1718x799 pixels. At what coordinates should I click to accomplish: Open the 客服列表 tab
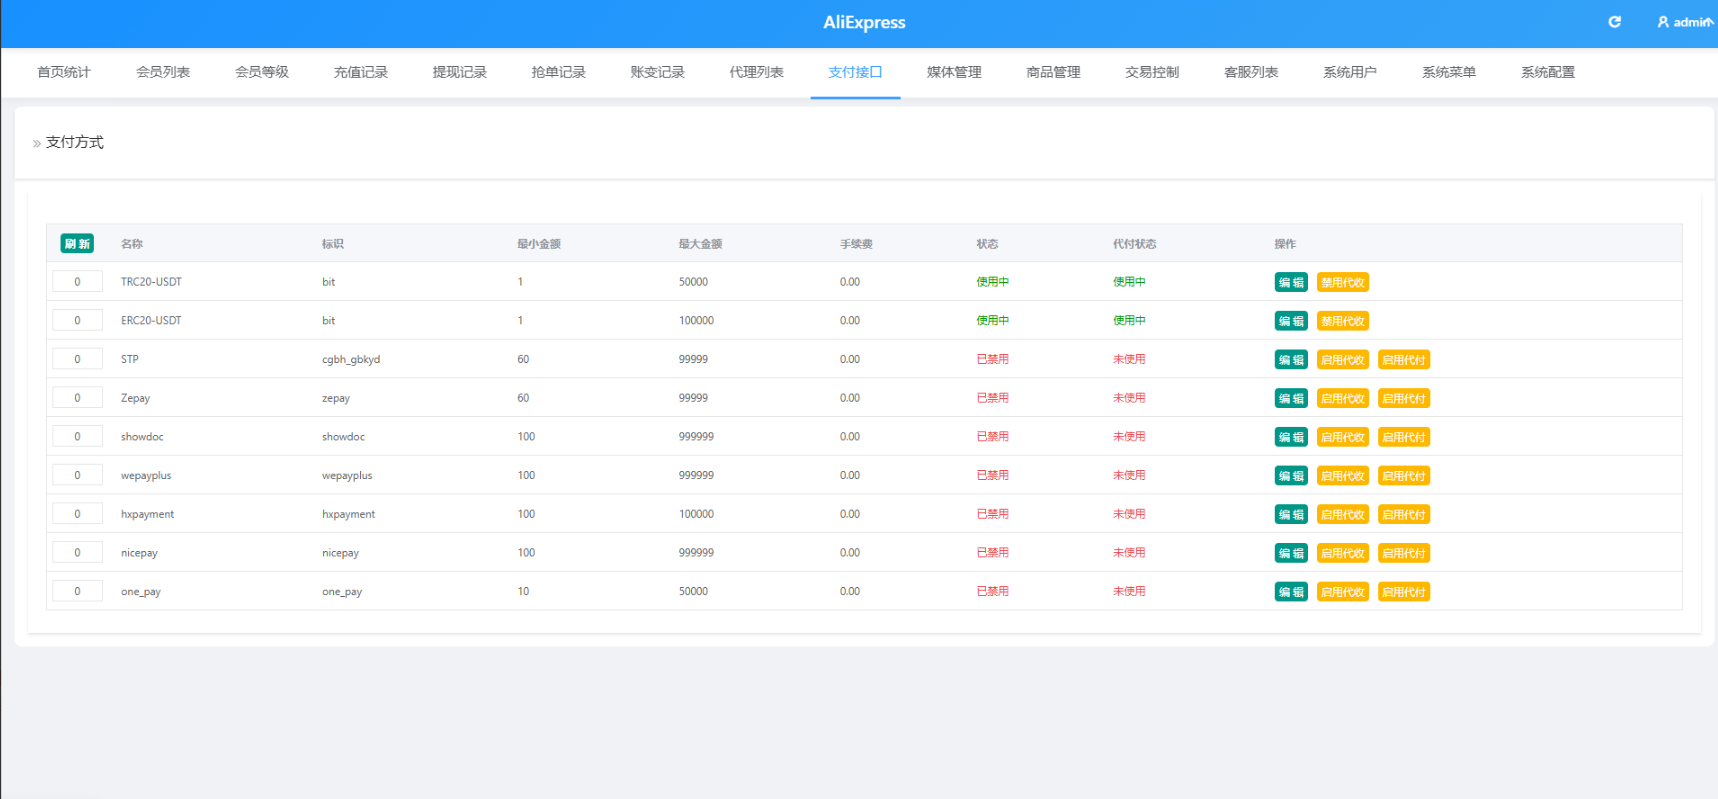(x=1252, y=72)
